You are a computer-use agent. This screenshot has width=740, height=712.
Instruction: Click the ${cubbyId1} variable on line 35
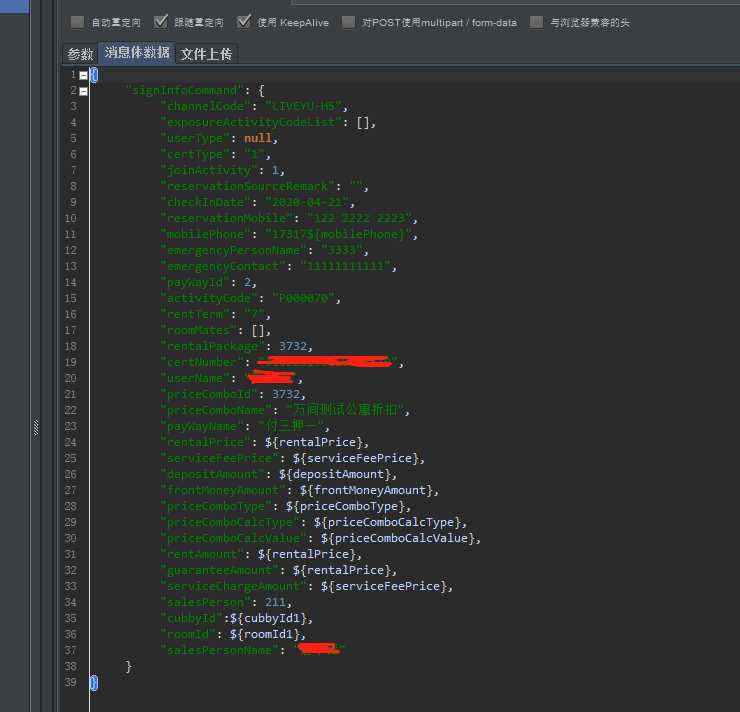(x=268, y=618)
